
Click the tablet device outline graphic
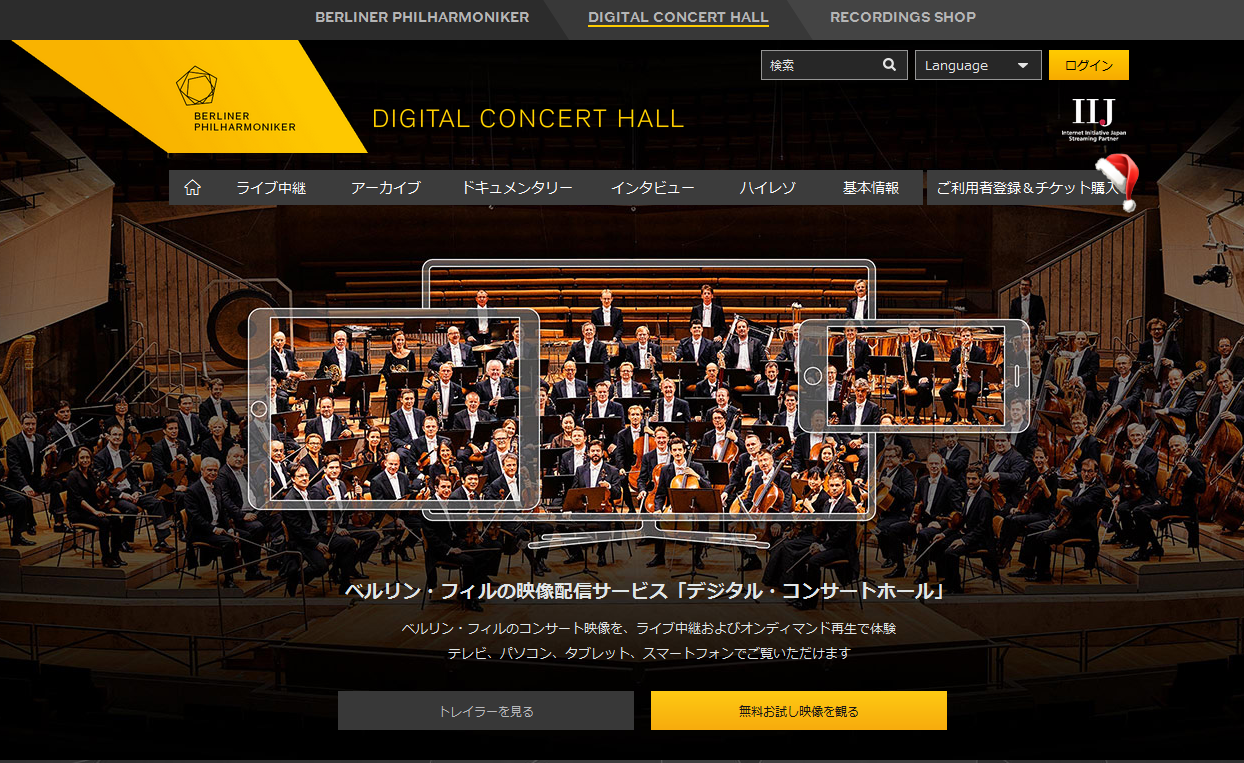coord(394,407)
